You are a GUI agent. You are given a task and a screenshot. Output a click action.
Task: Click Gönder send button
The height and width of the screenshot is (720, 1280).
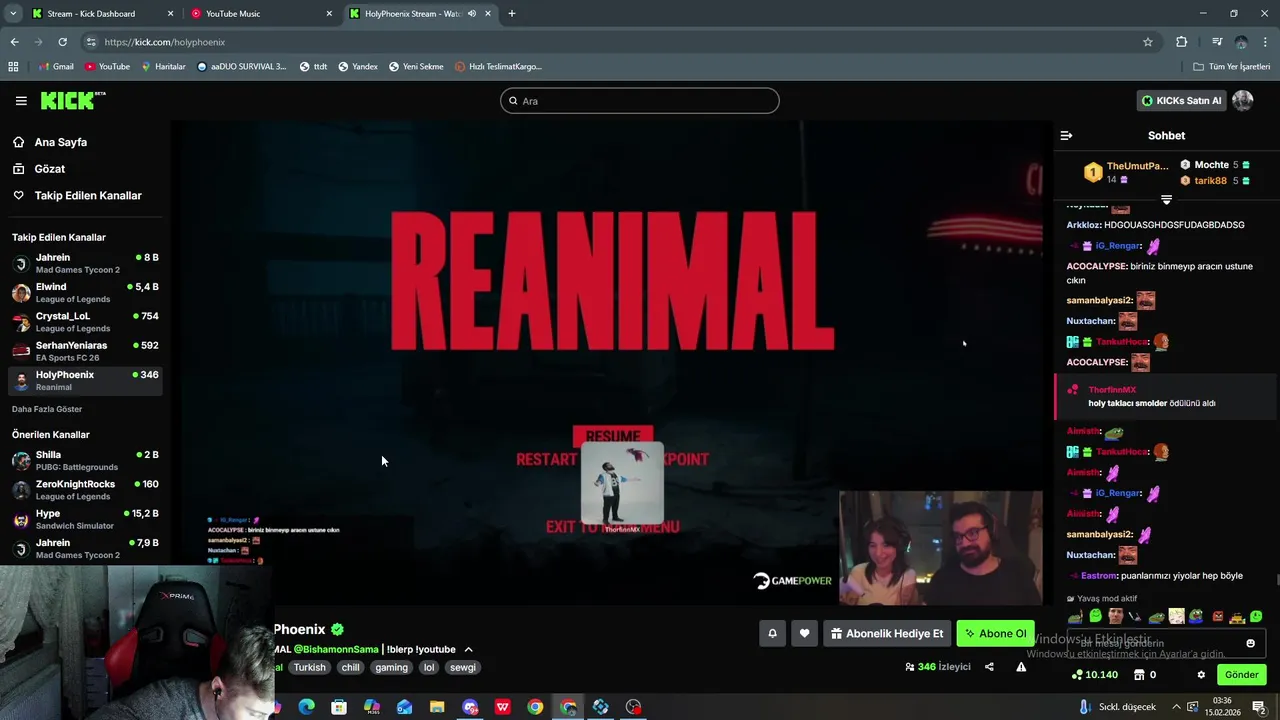pos(1241,675)
